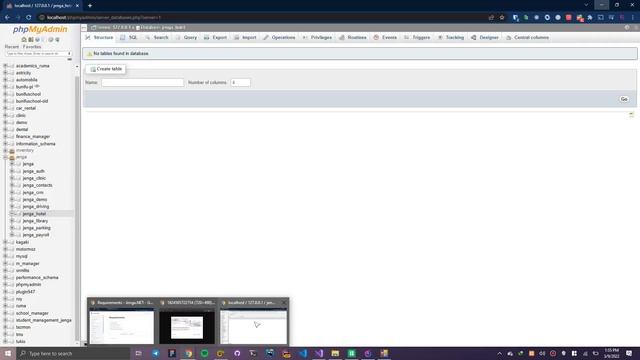
Task: Open the Search tab
Action: [157, 38]
